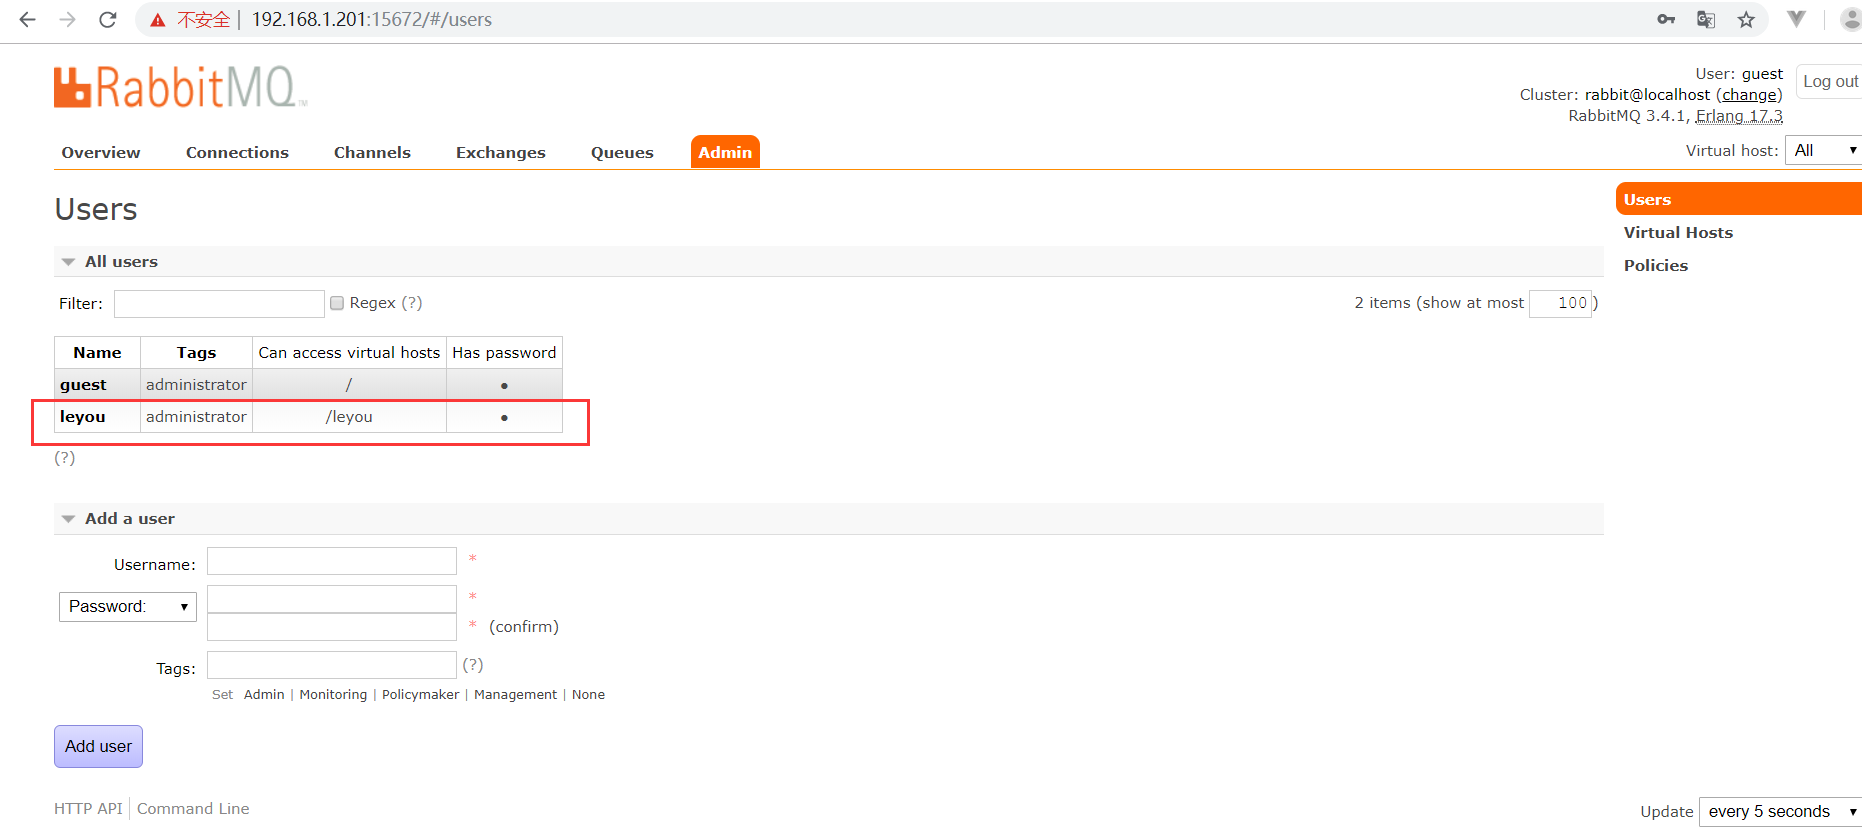
Task: Open Policies in sidebar
Action: coord(1656,265)
